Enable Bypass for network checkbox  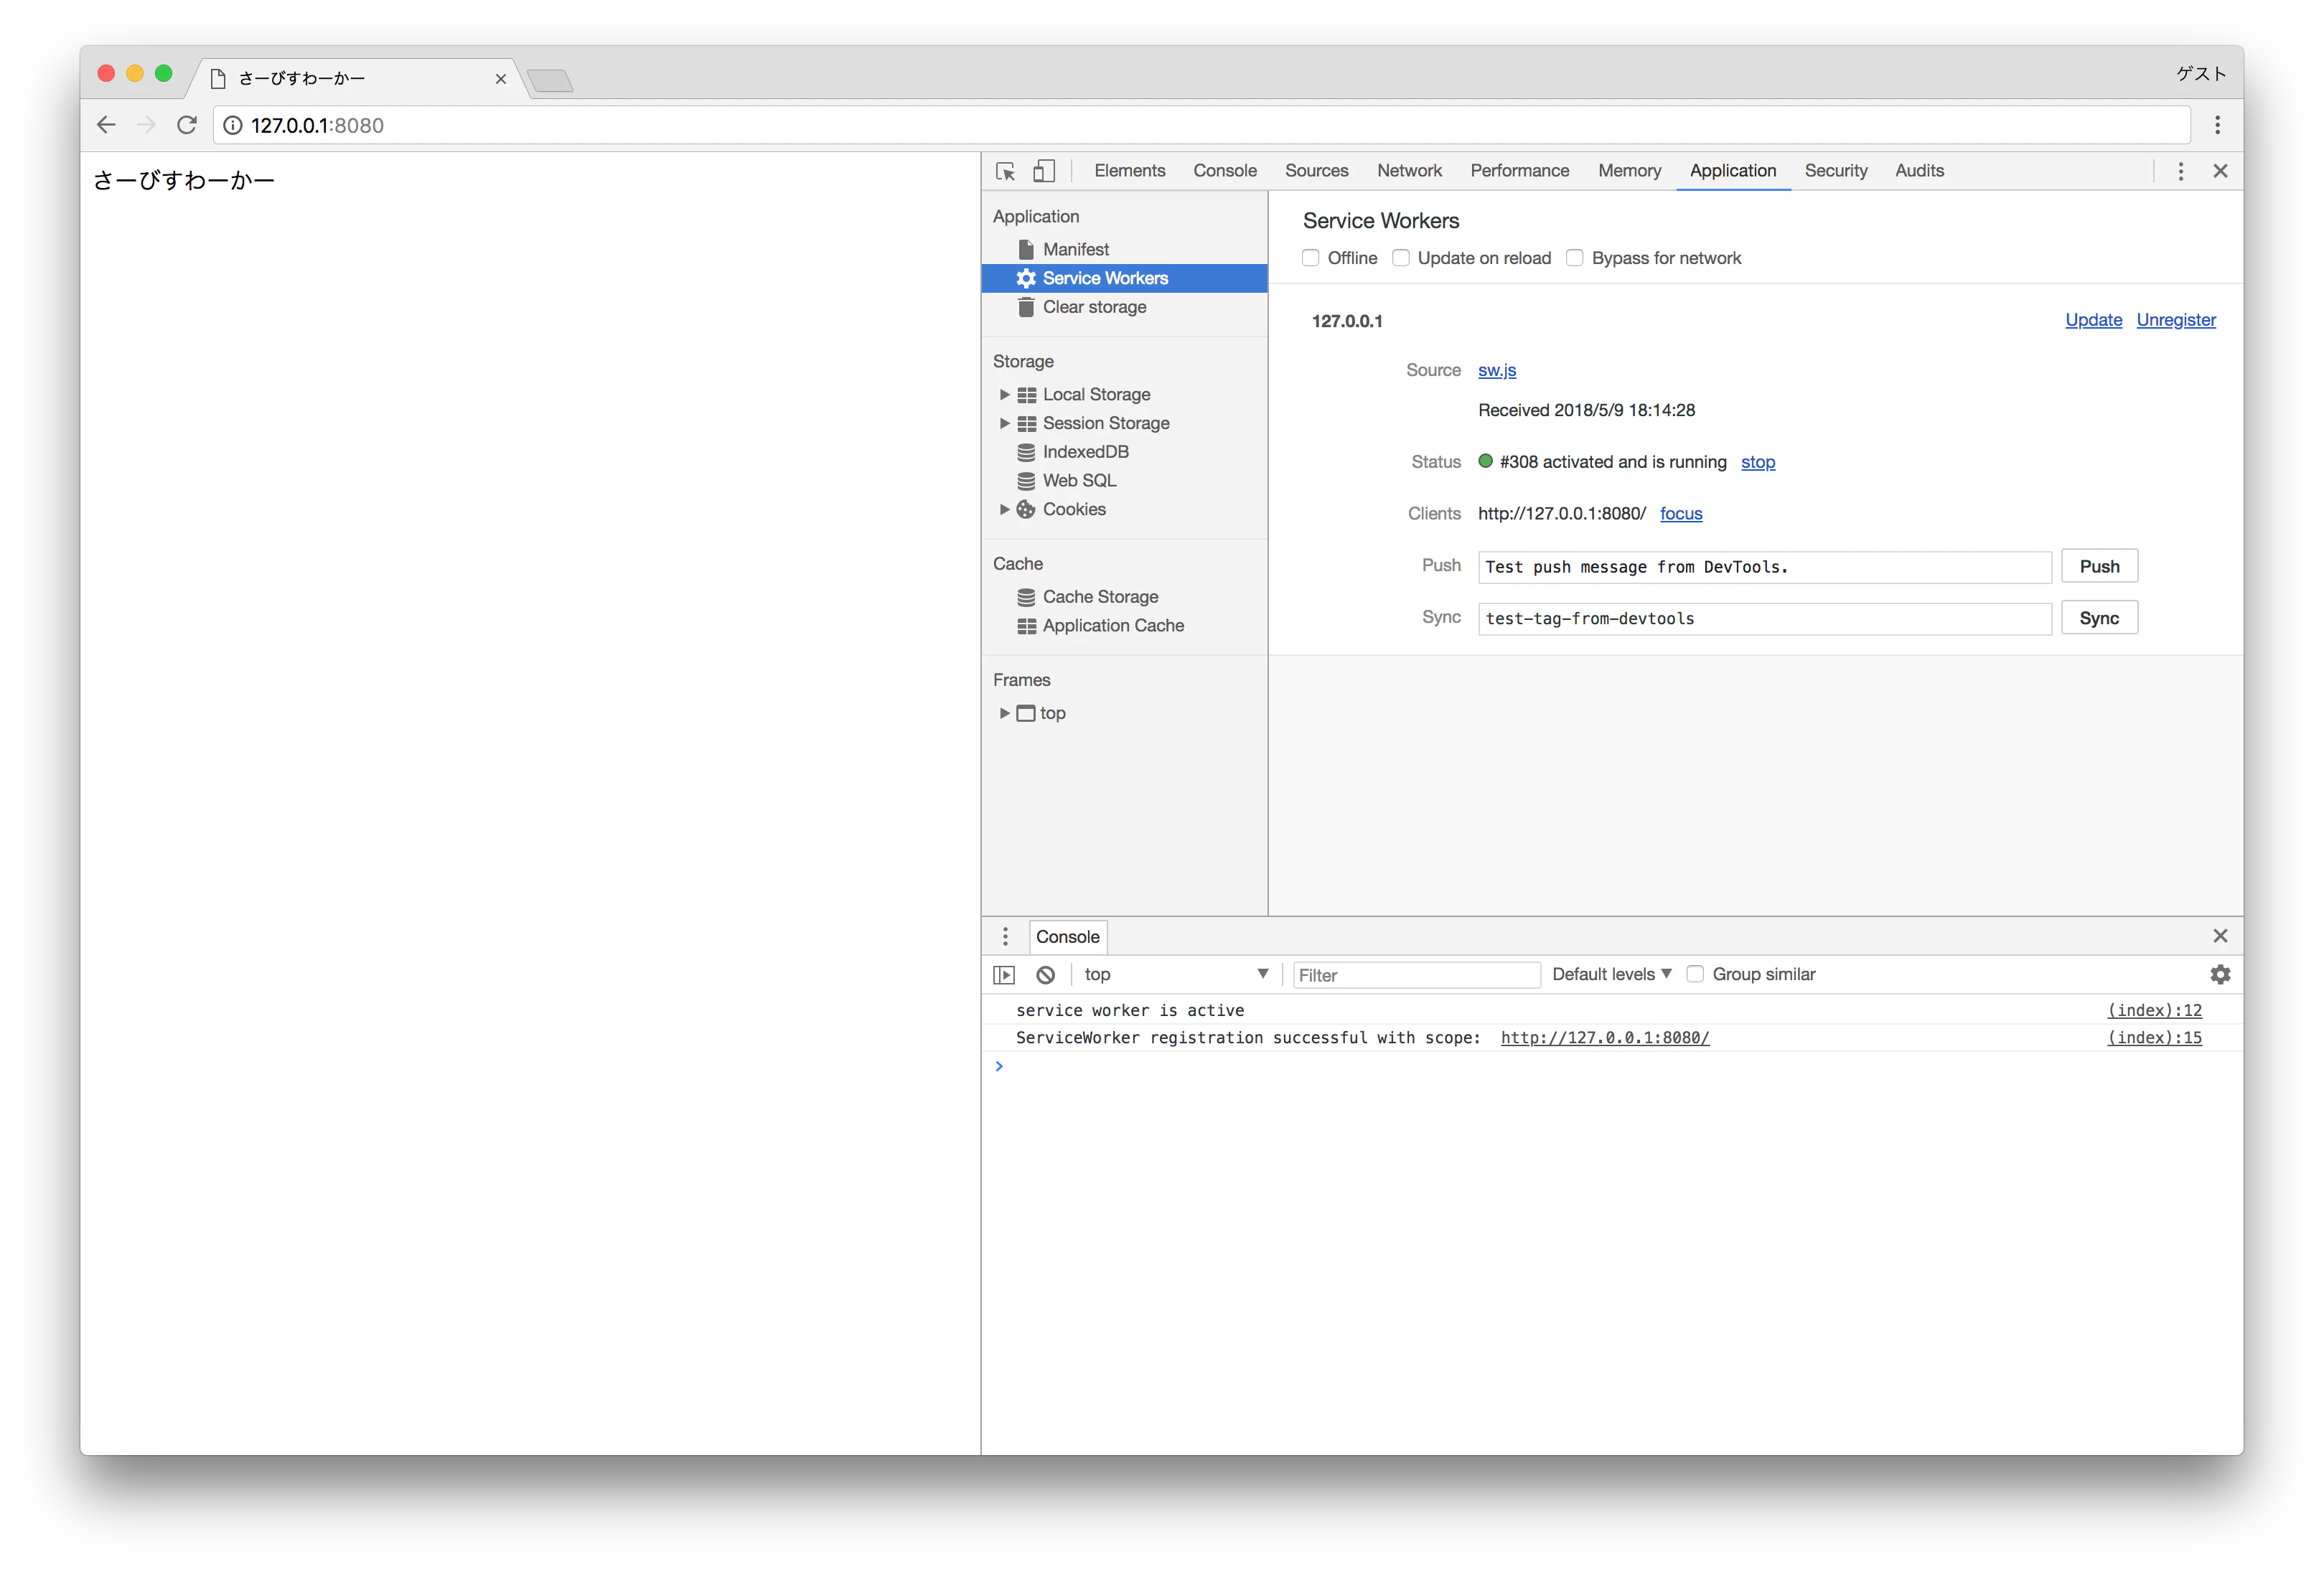pyautogui.click(x=1575, y=258)
